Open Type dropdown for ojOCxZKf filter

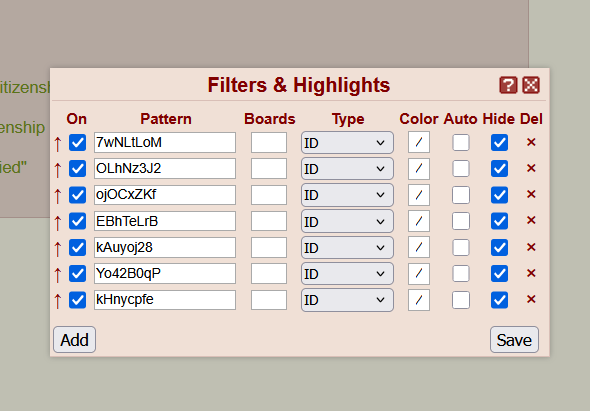pos(347,195)
